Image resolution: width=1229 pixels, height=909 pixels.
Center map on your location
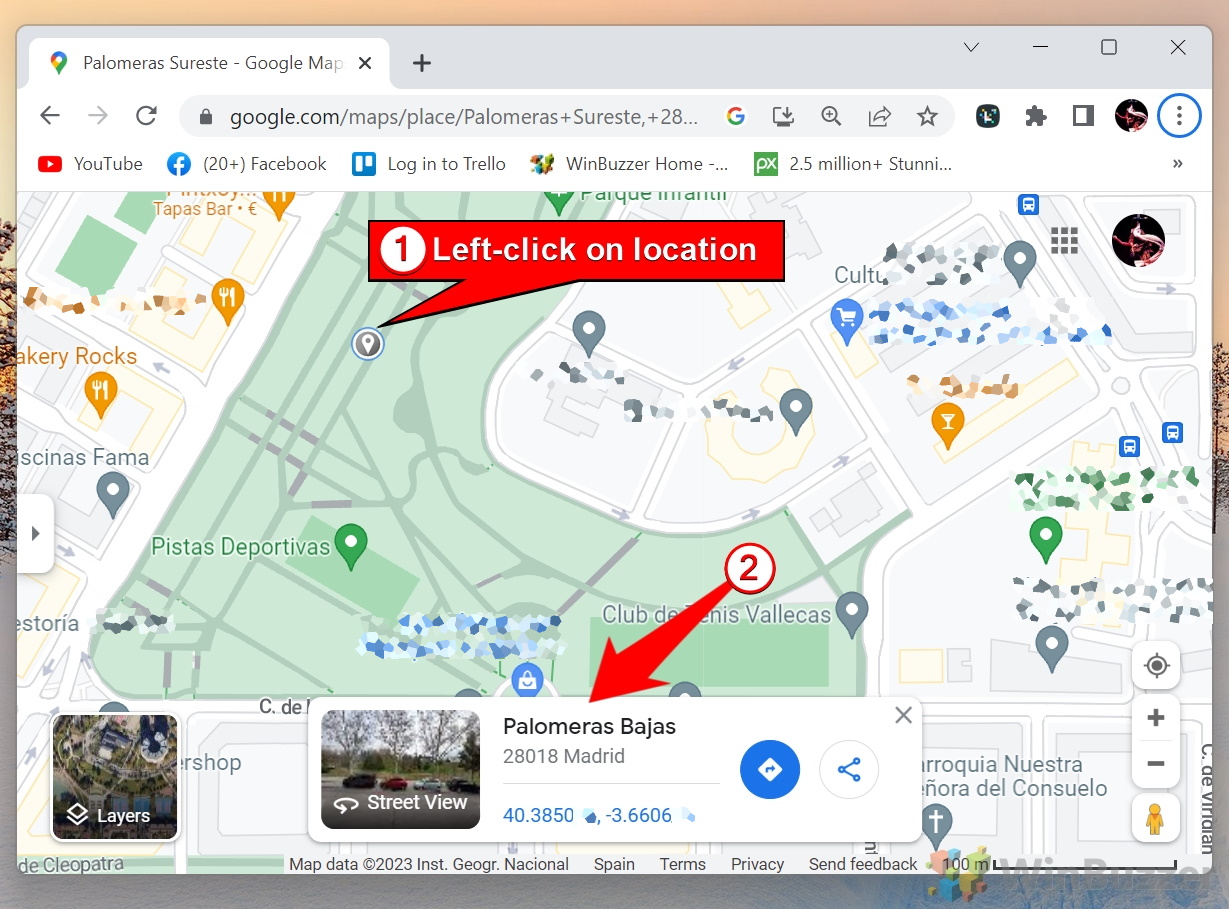click(1157, 666)
